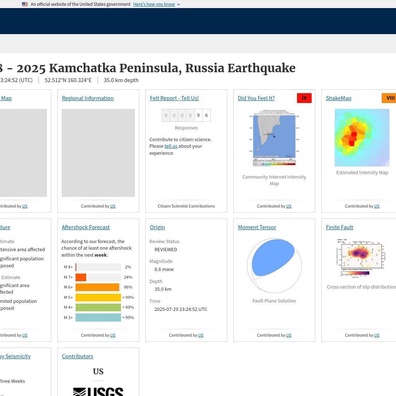Click the US link under Aftershock Forecast

point(113,335)
